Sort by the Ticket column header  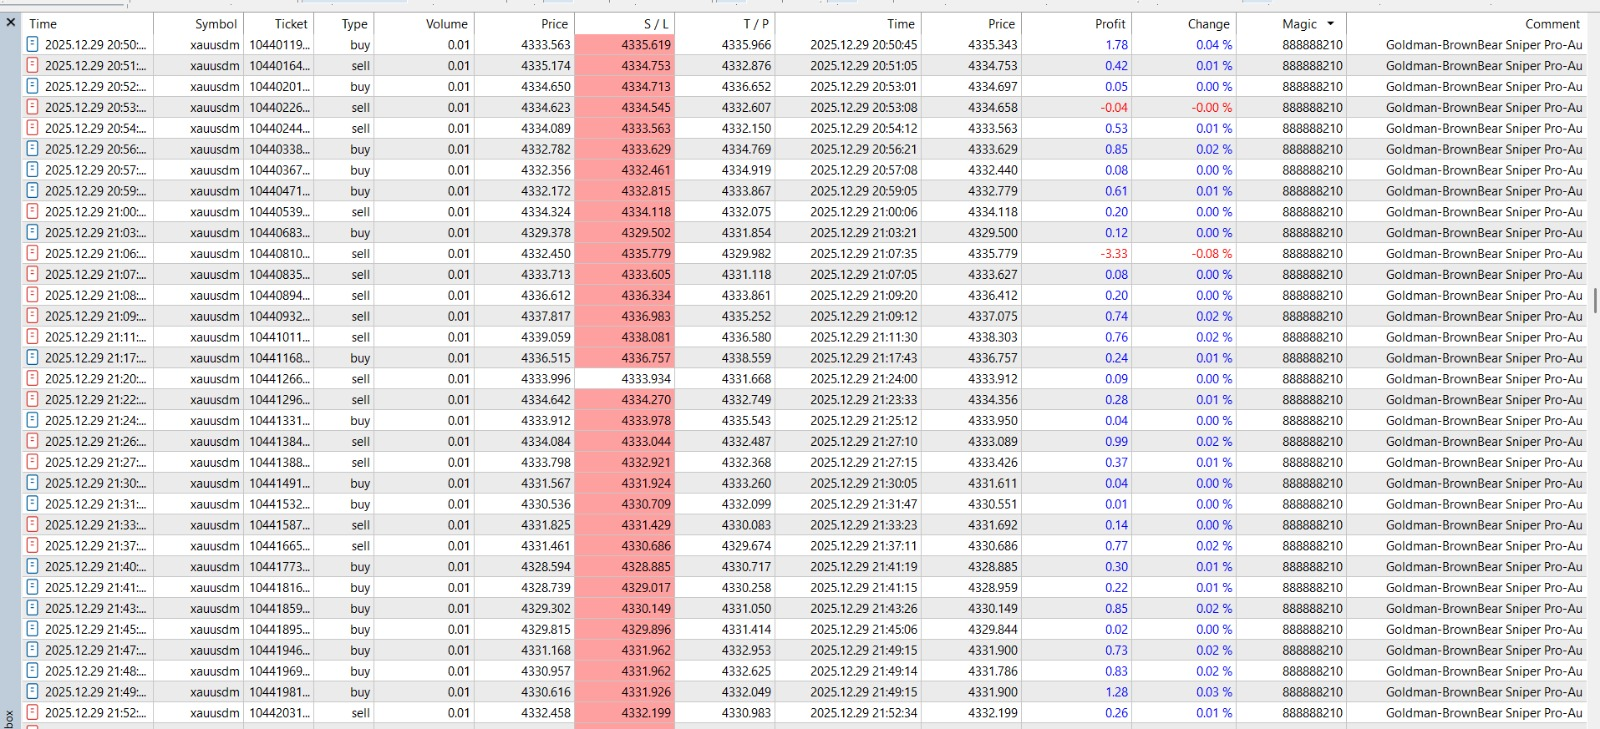pyautogui.click(x=291, y=24)
